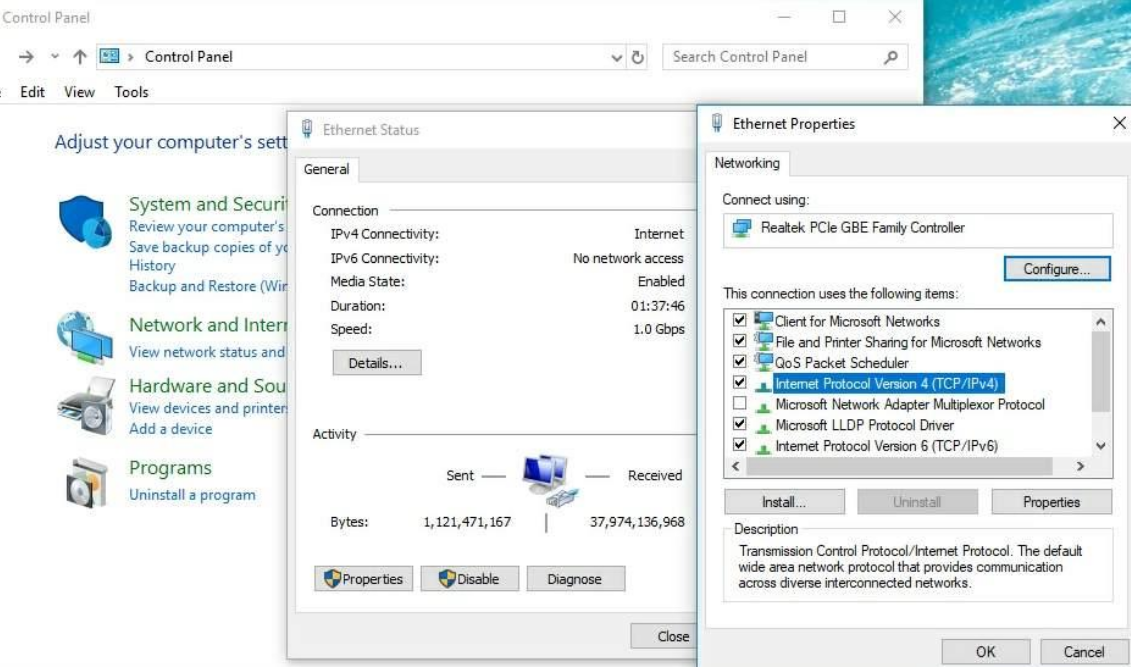Click the IPv4 protocol icon
Image resolution: width=1131 pixels, height=667 pixels.
(762, 385)
